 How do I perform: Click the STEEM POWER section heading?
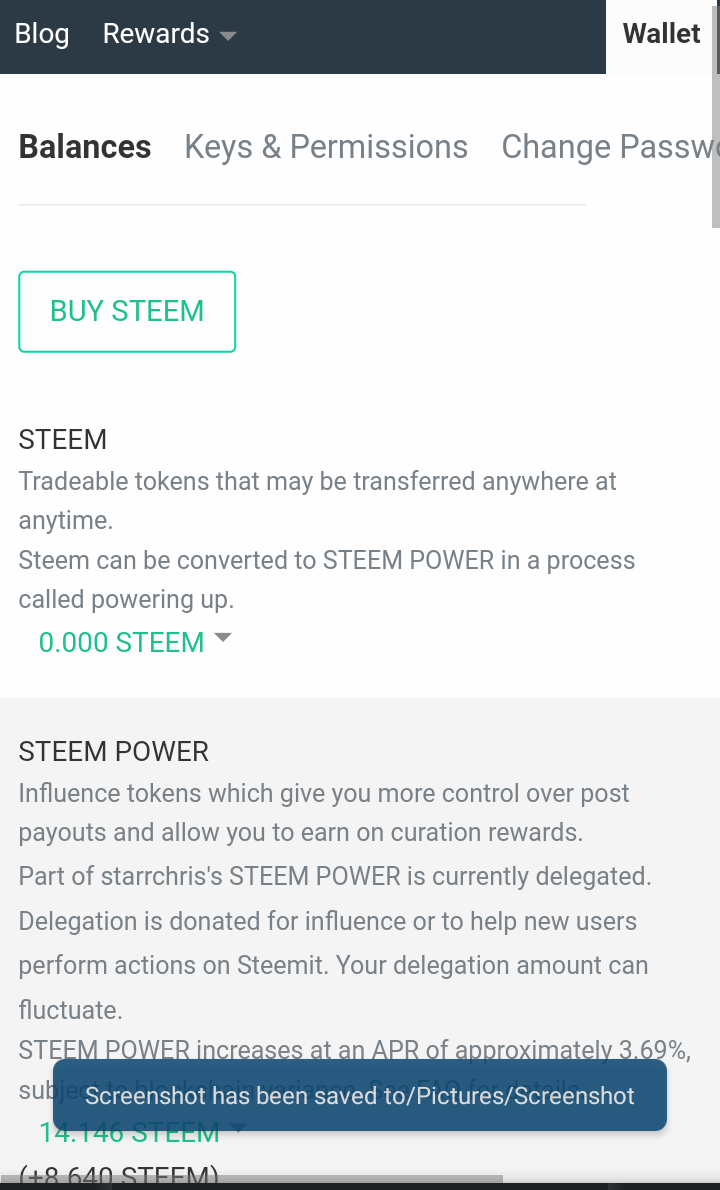click(113, 751)
